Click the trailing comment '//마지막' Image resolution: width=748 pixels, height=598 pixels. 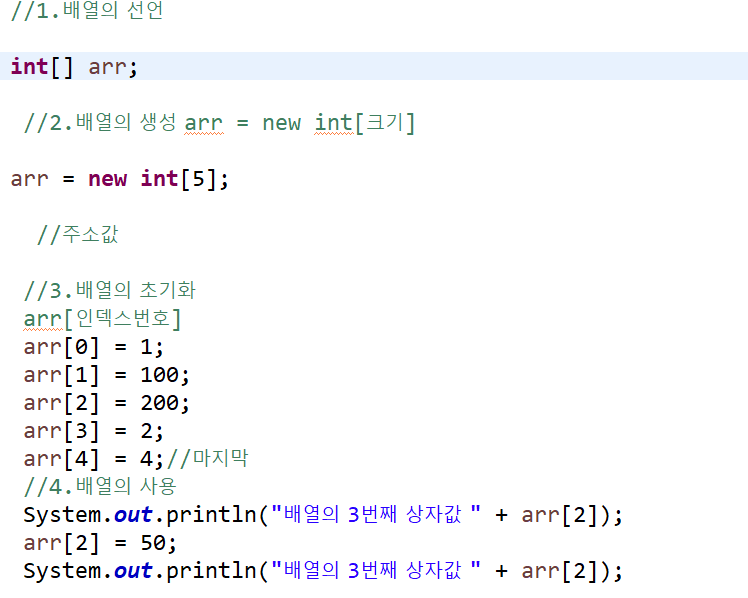(x=208, y=458)
